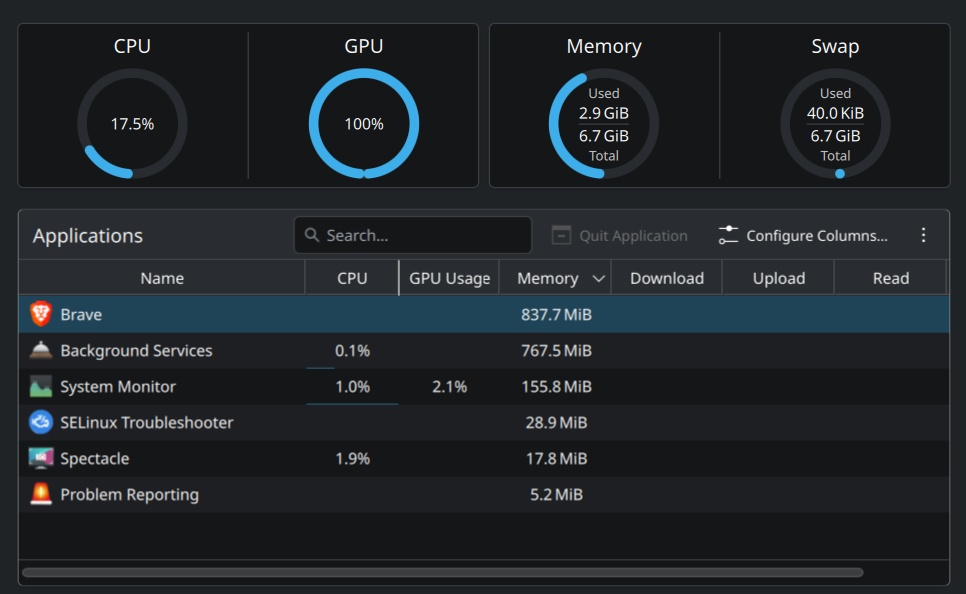Sort by Memory column dropdown arrow
The image size is (966, 594).
[599, 279]
